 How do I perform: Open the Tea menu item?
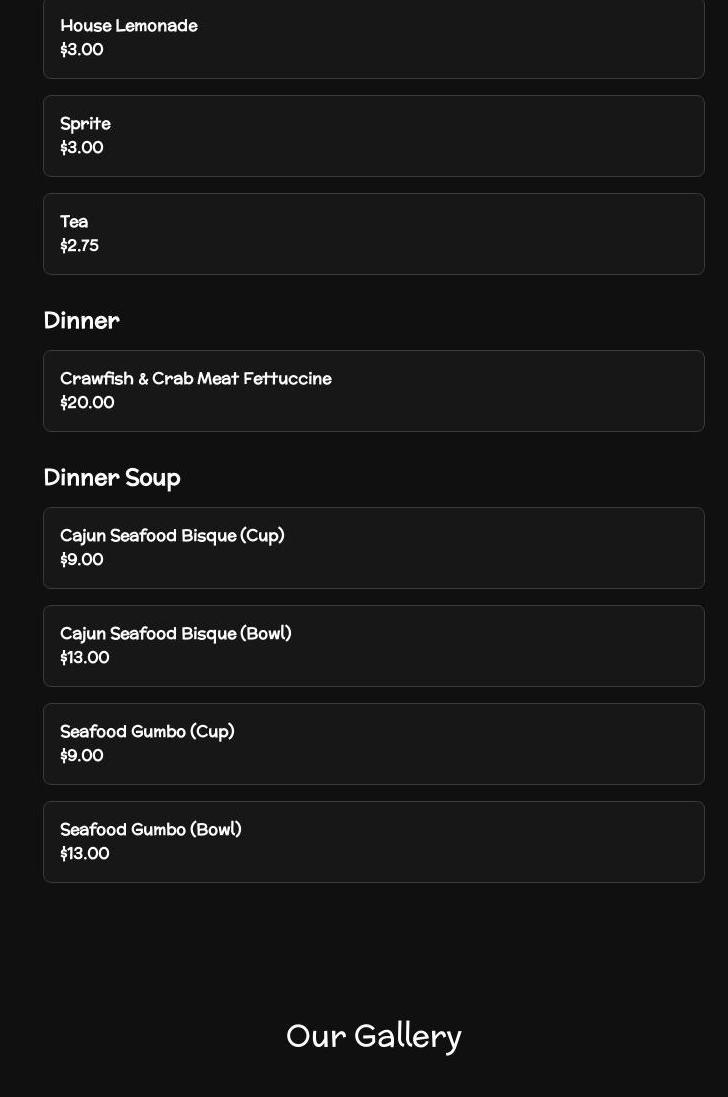click(373, 234)
